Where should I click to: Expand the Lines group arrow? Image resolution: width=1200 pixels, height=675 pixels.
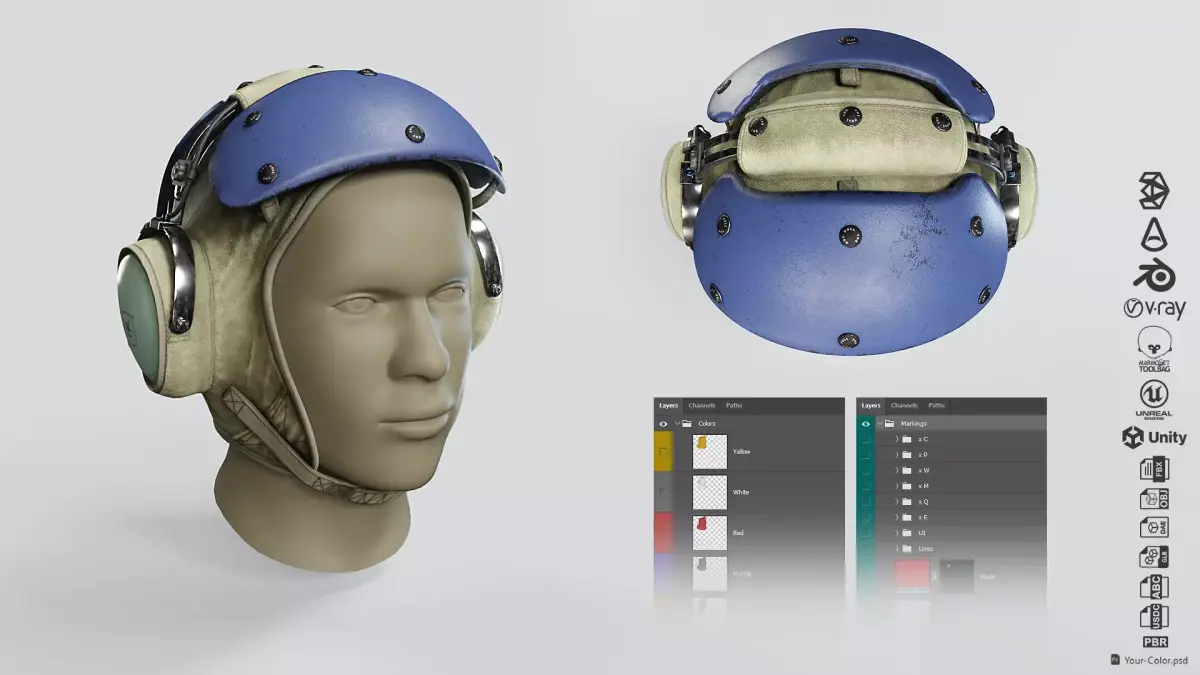pos(897,548)
